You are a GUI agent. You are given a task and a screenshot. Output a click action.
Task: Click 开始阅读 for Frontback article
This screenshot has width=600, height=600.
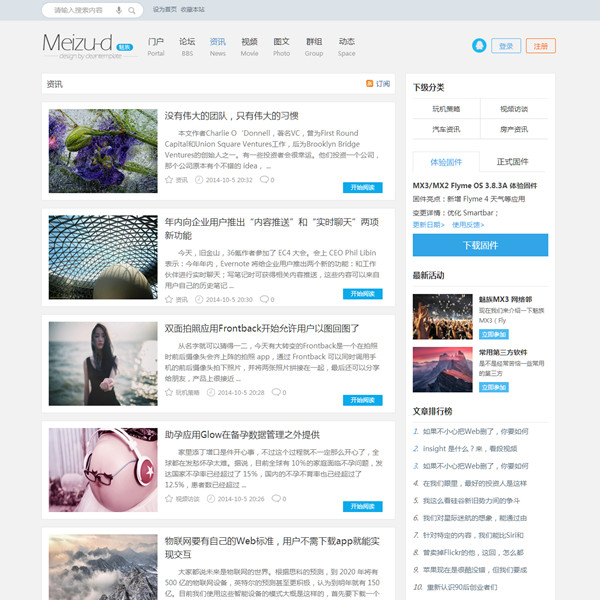click(x=362, y=400)
